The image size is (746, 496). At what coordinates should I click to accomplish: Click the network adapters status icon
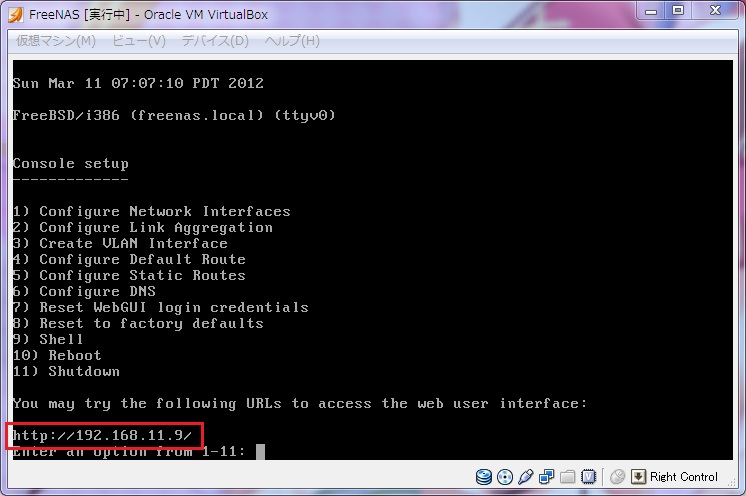pyautogui.click(x=546, y=477)
